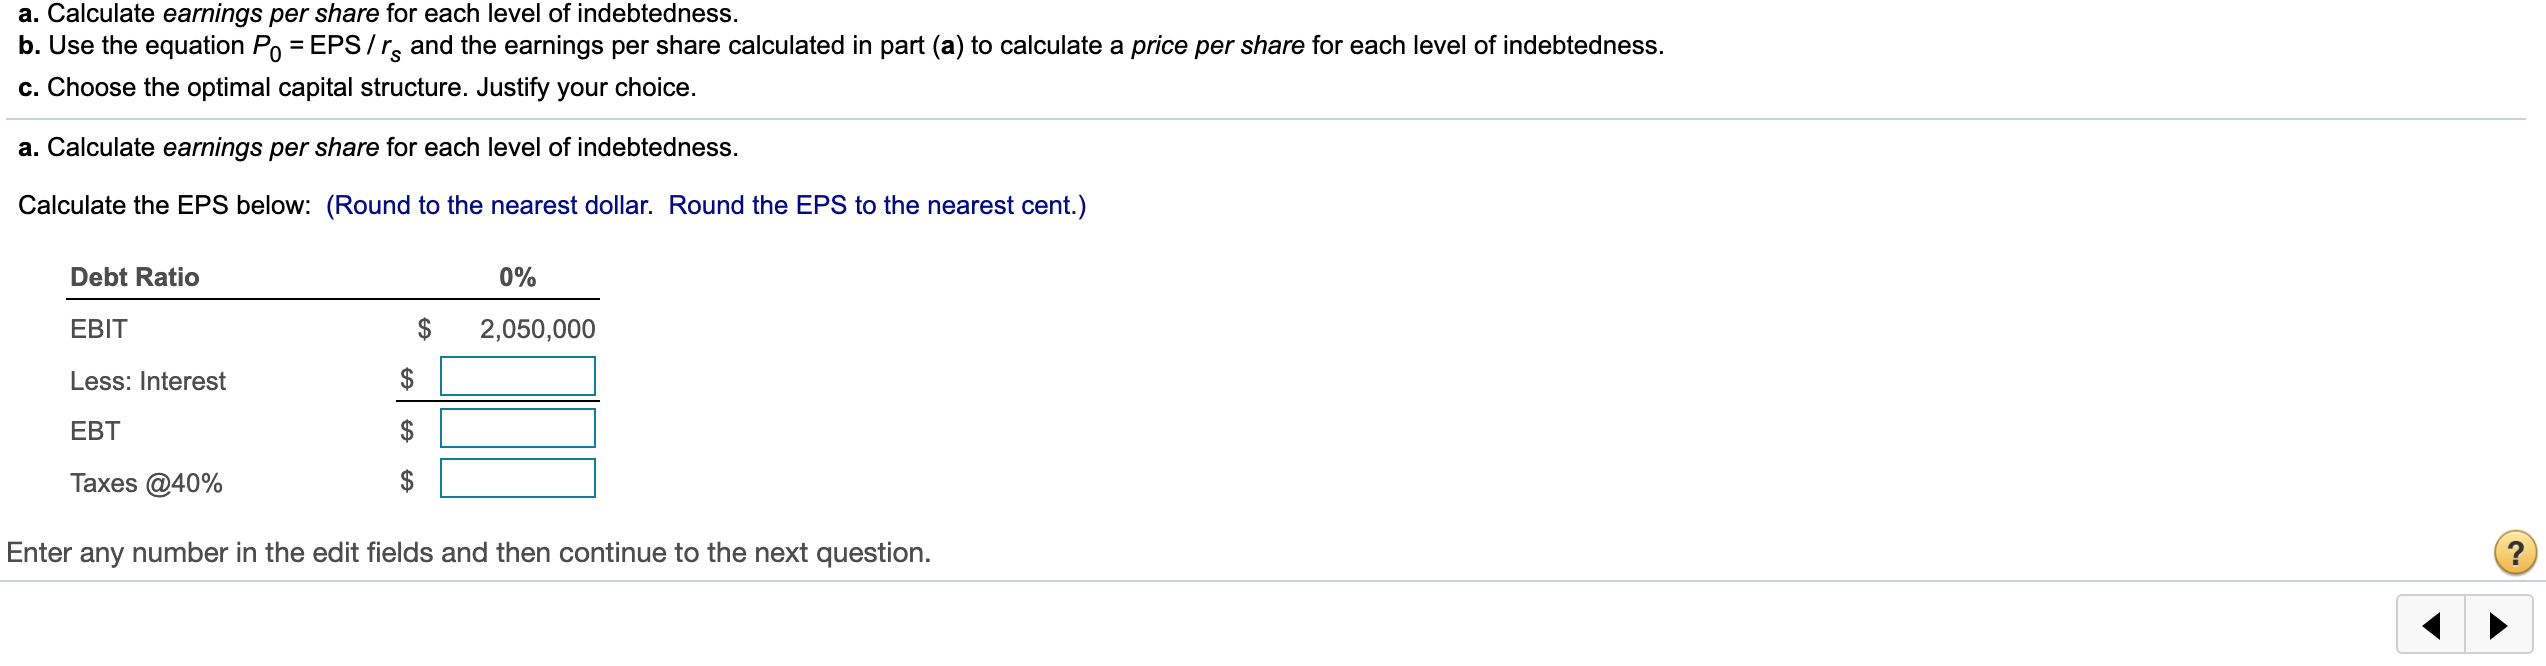Advance with the next question arrow
This screenshot has width=2546, height=666.
(2498, 626)
